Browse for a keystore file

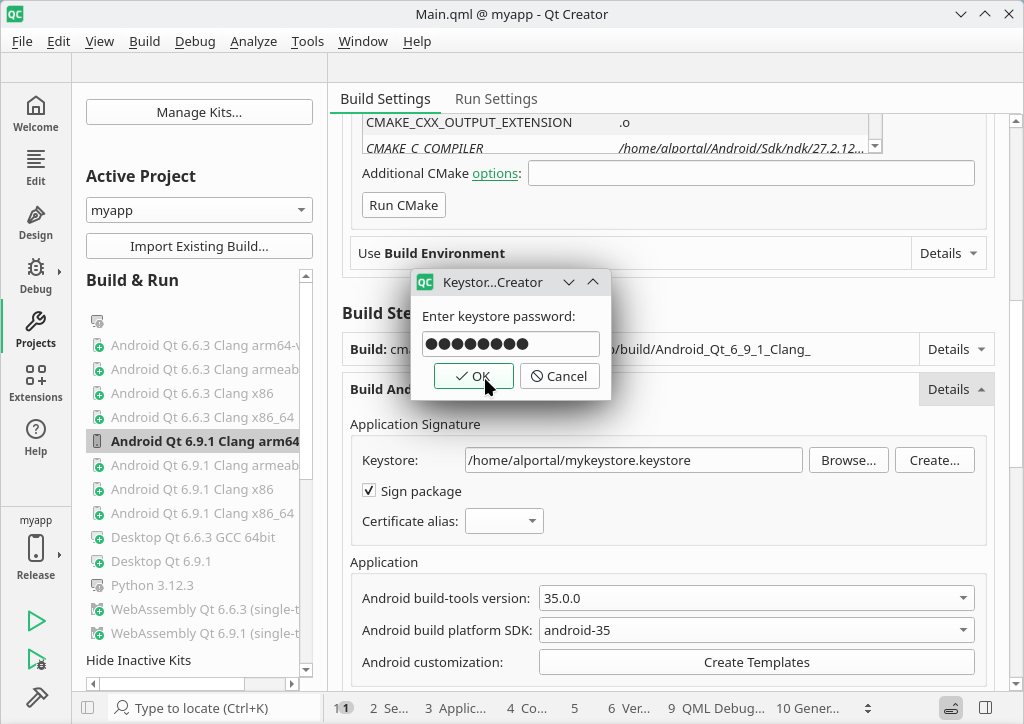[x=848, y=460]
